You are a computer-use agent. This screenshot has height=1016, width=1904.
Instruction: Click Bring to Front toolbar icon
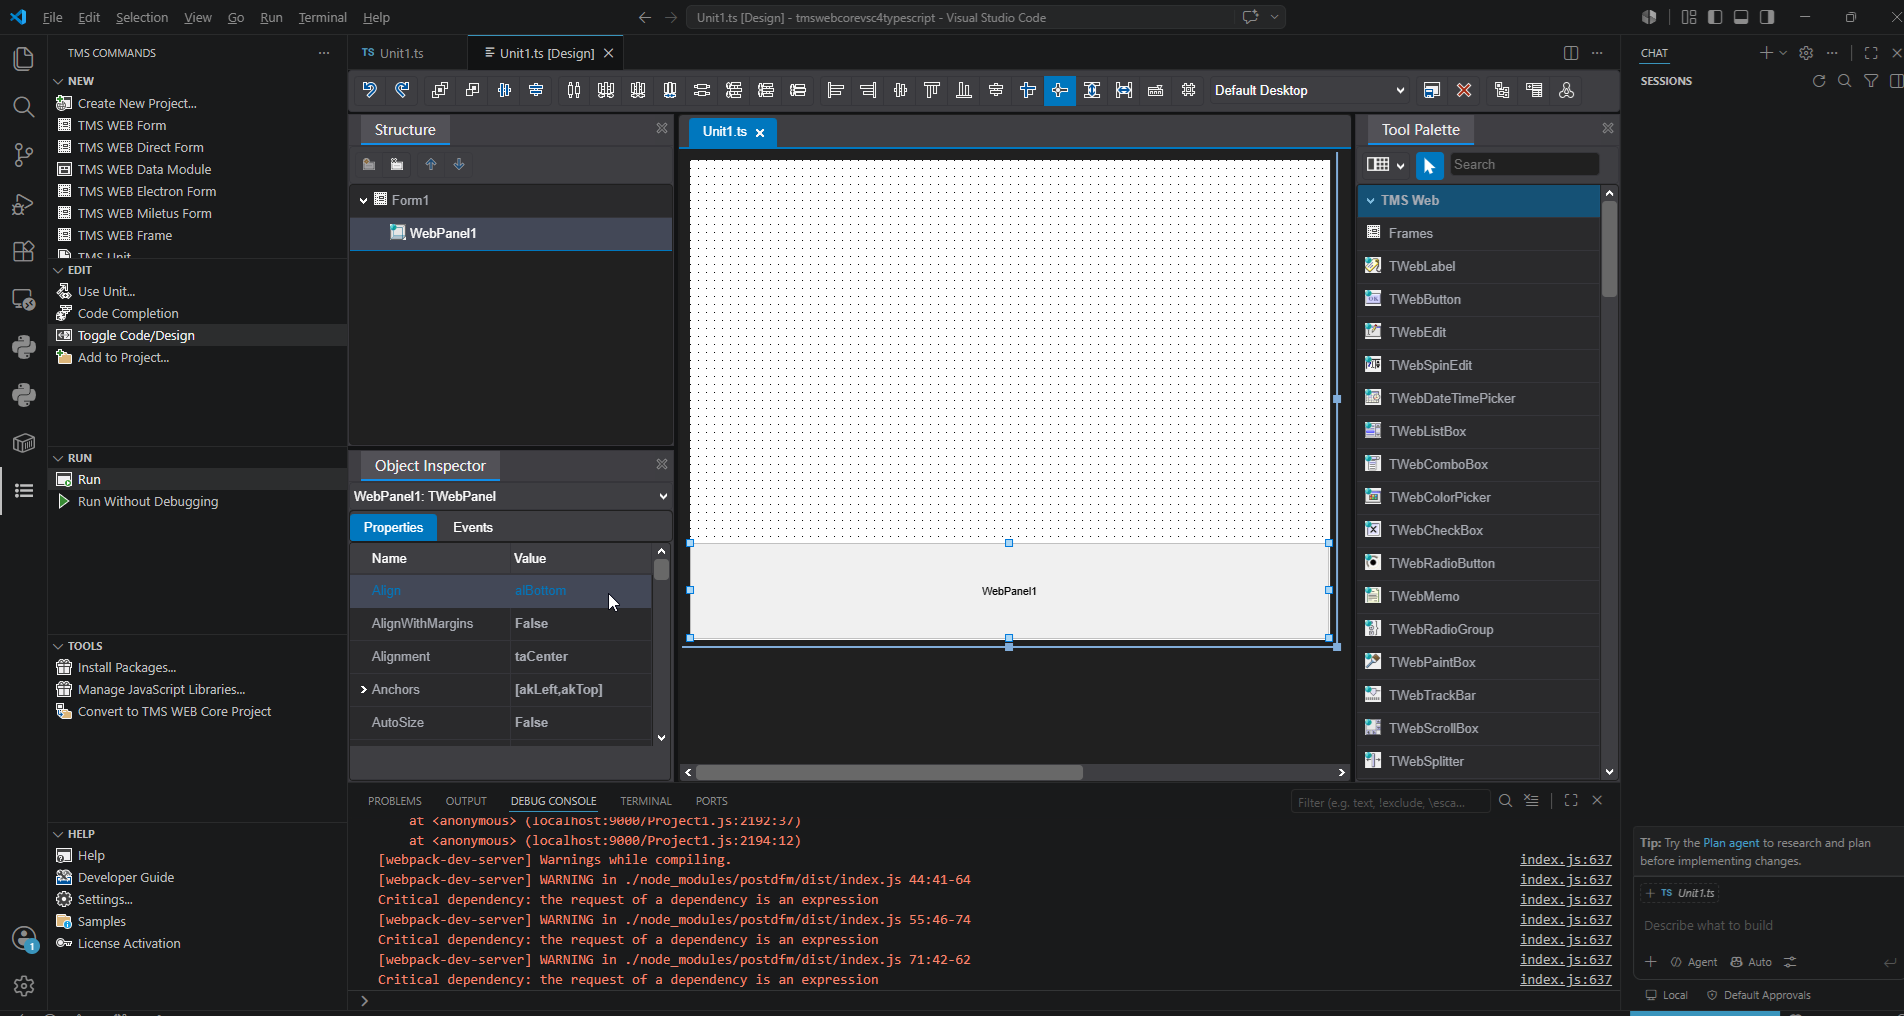tap(439, 90)
